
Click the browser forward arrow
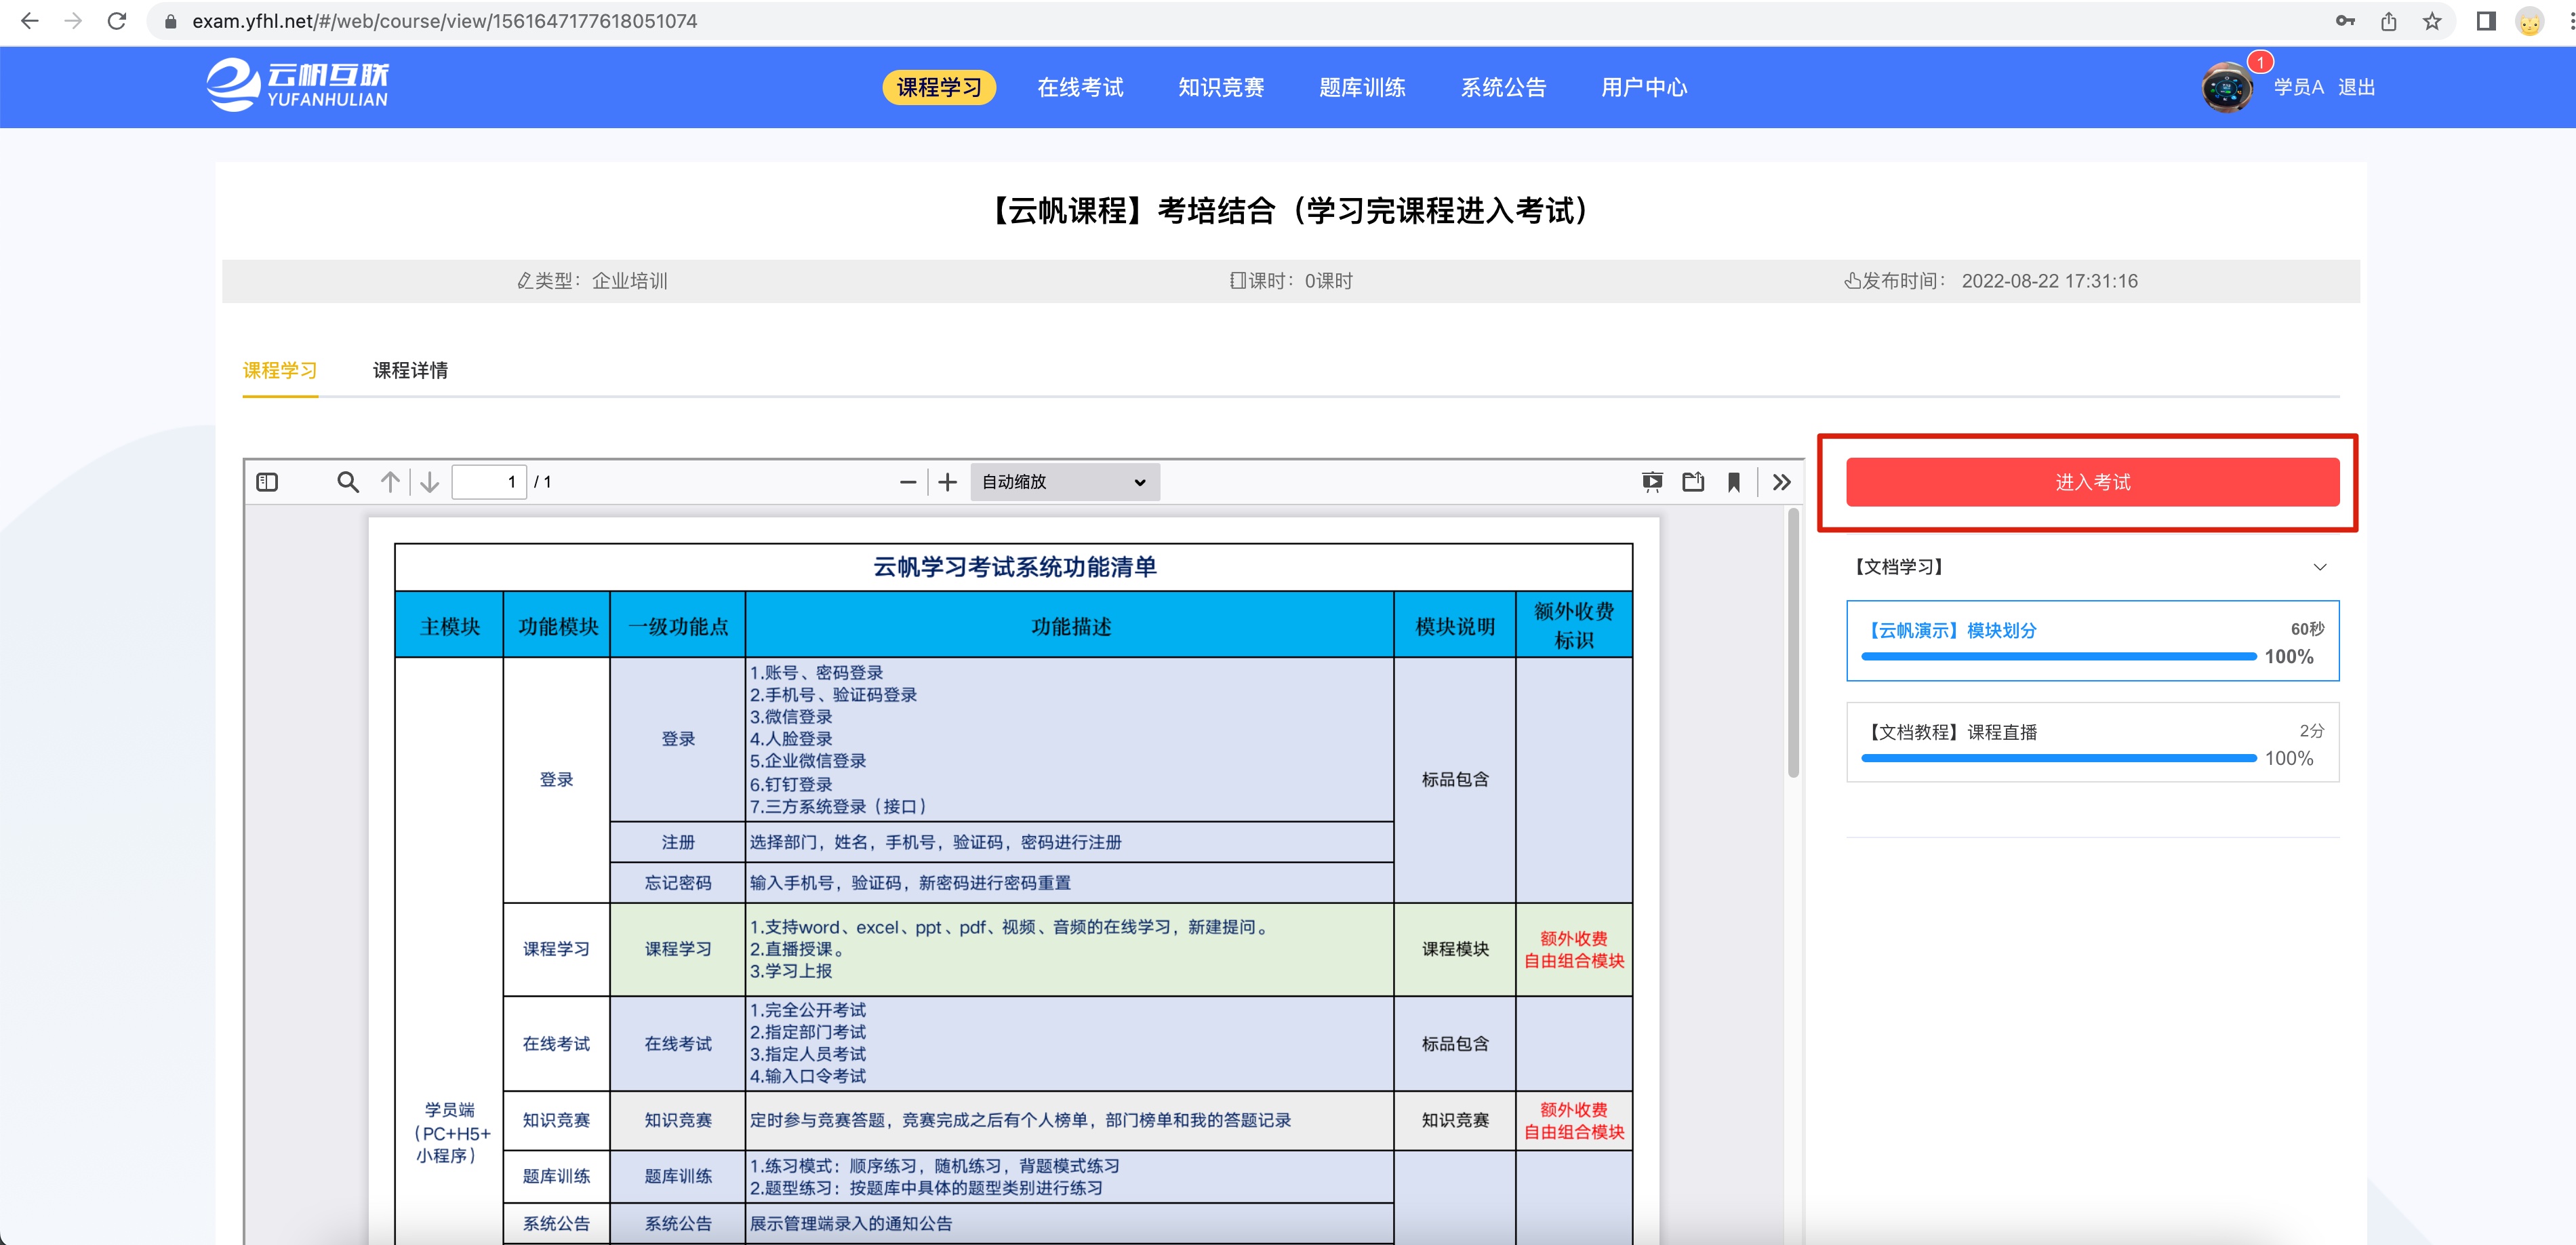[x=73, y=21]
